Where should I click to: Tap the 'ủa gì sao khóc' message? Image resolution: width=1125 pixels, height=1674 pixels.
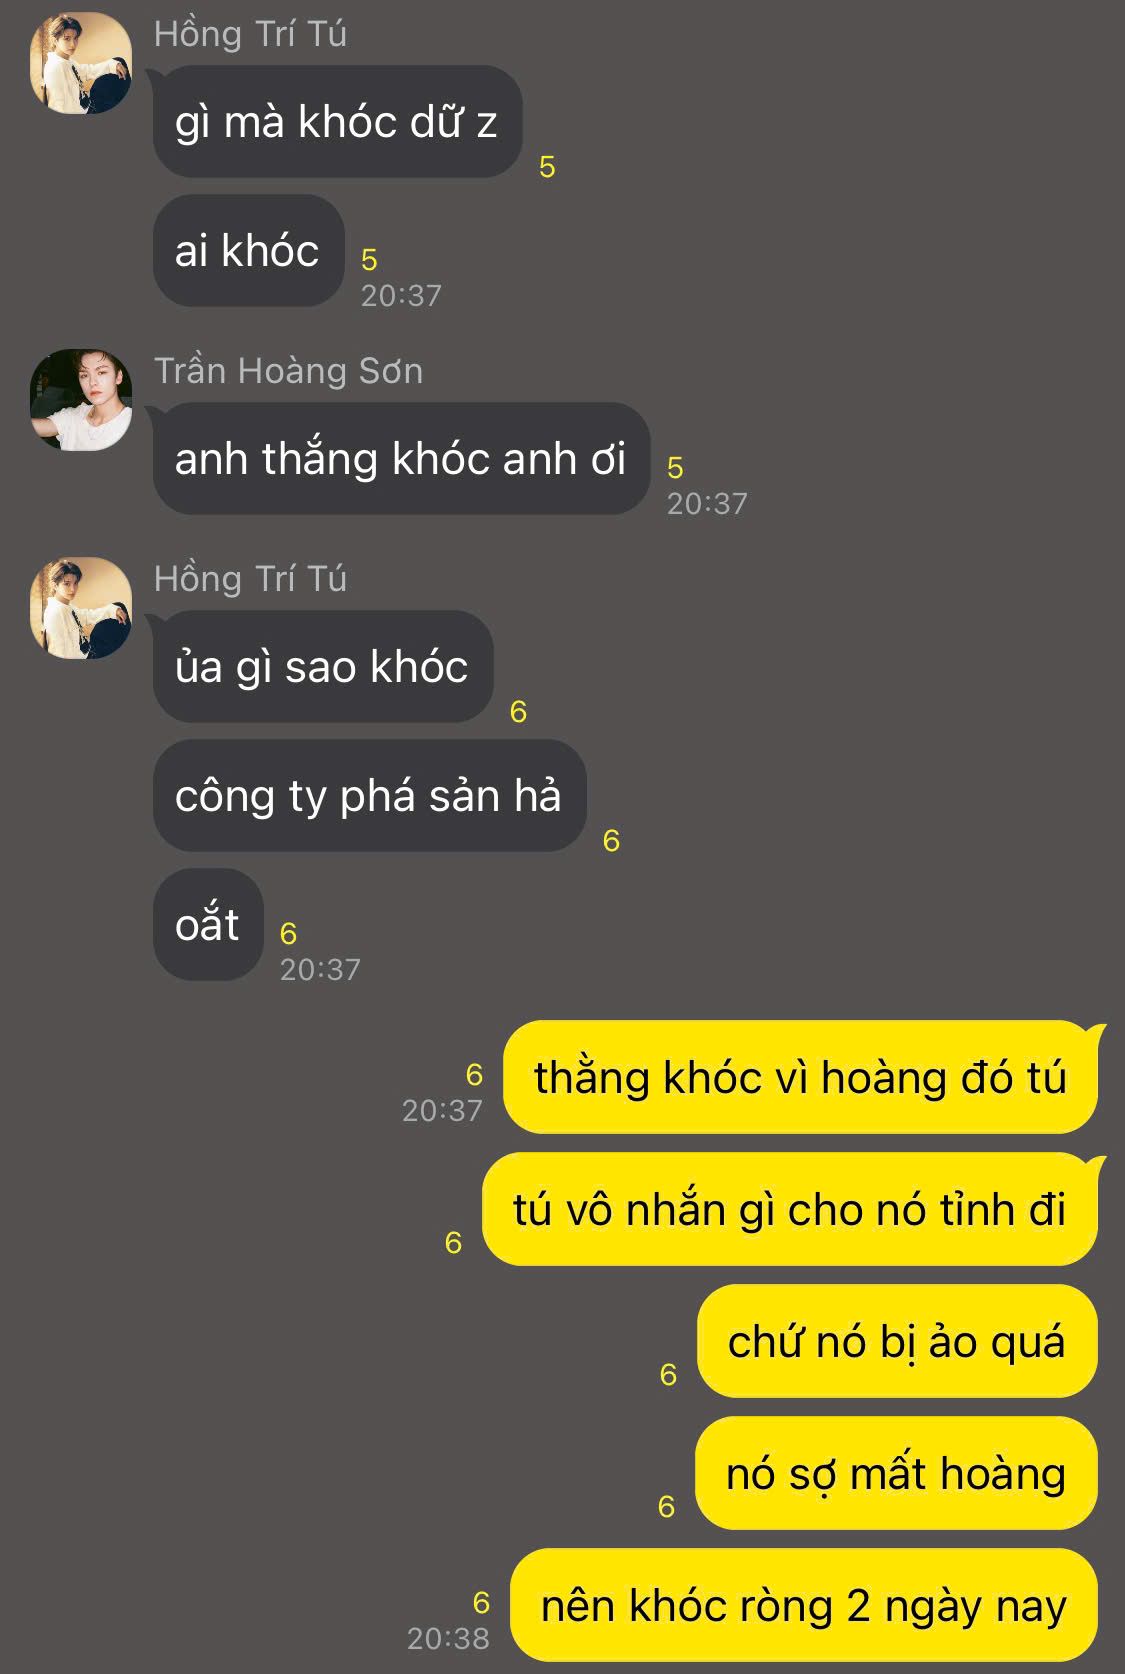[x=322, y=667]
